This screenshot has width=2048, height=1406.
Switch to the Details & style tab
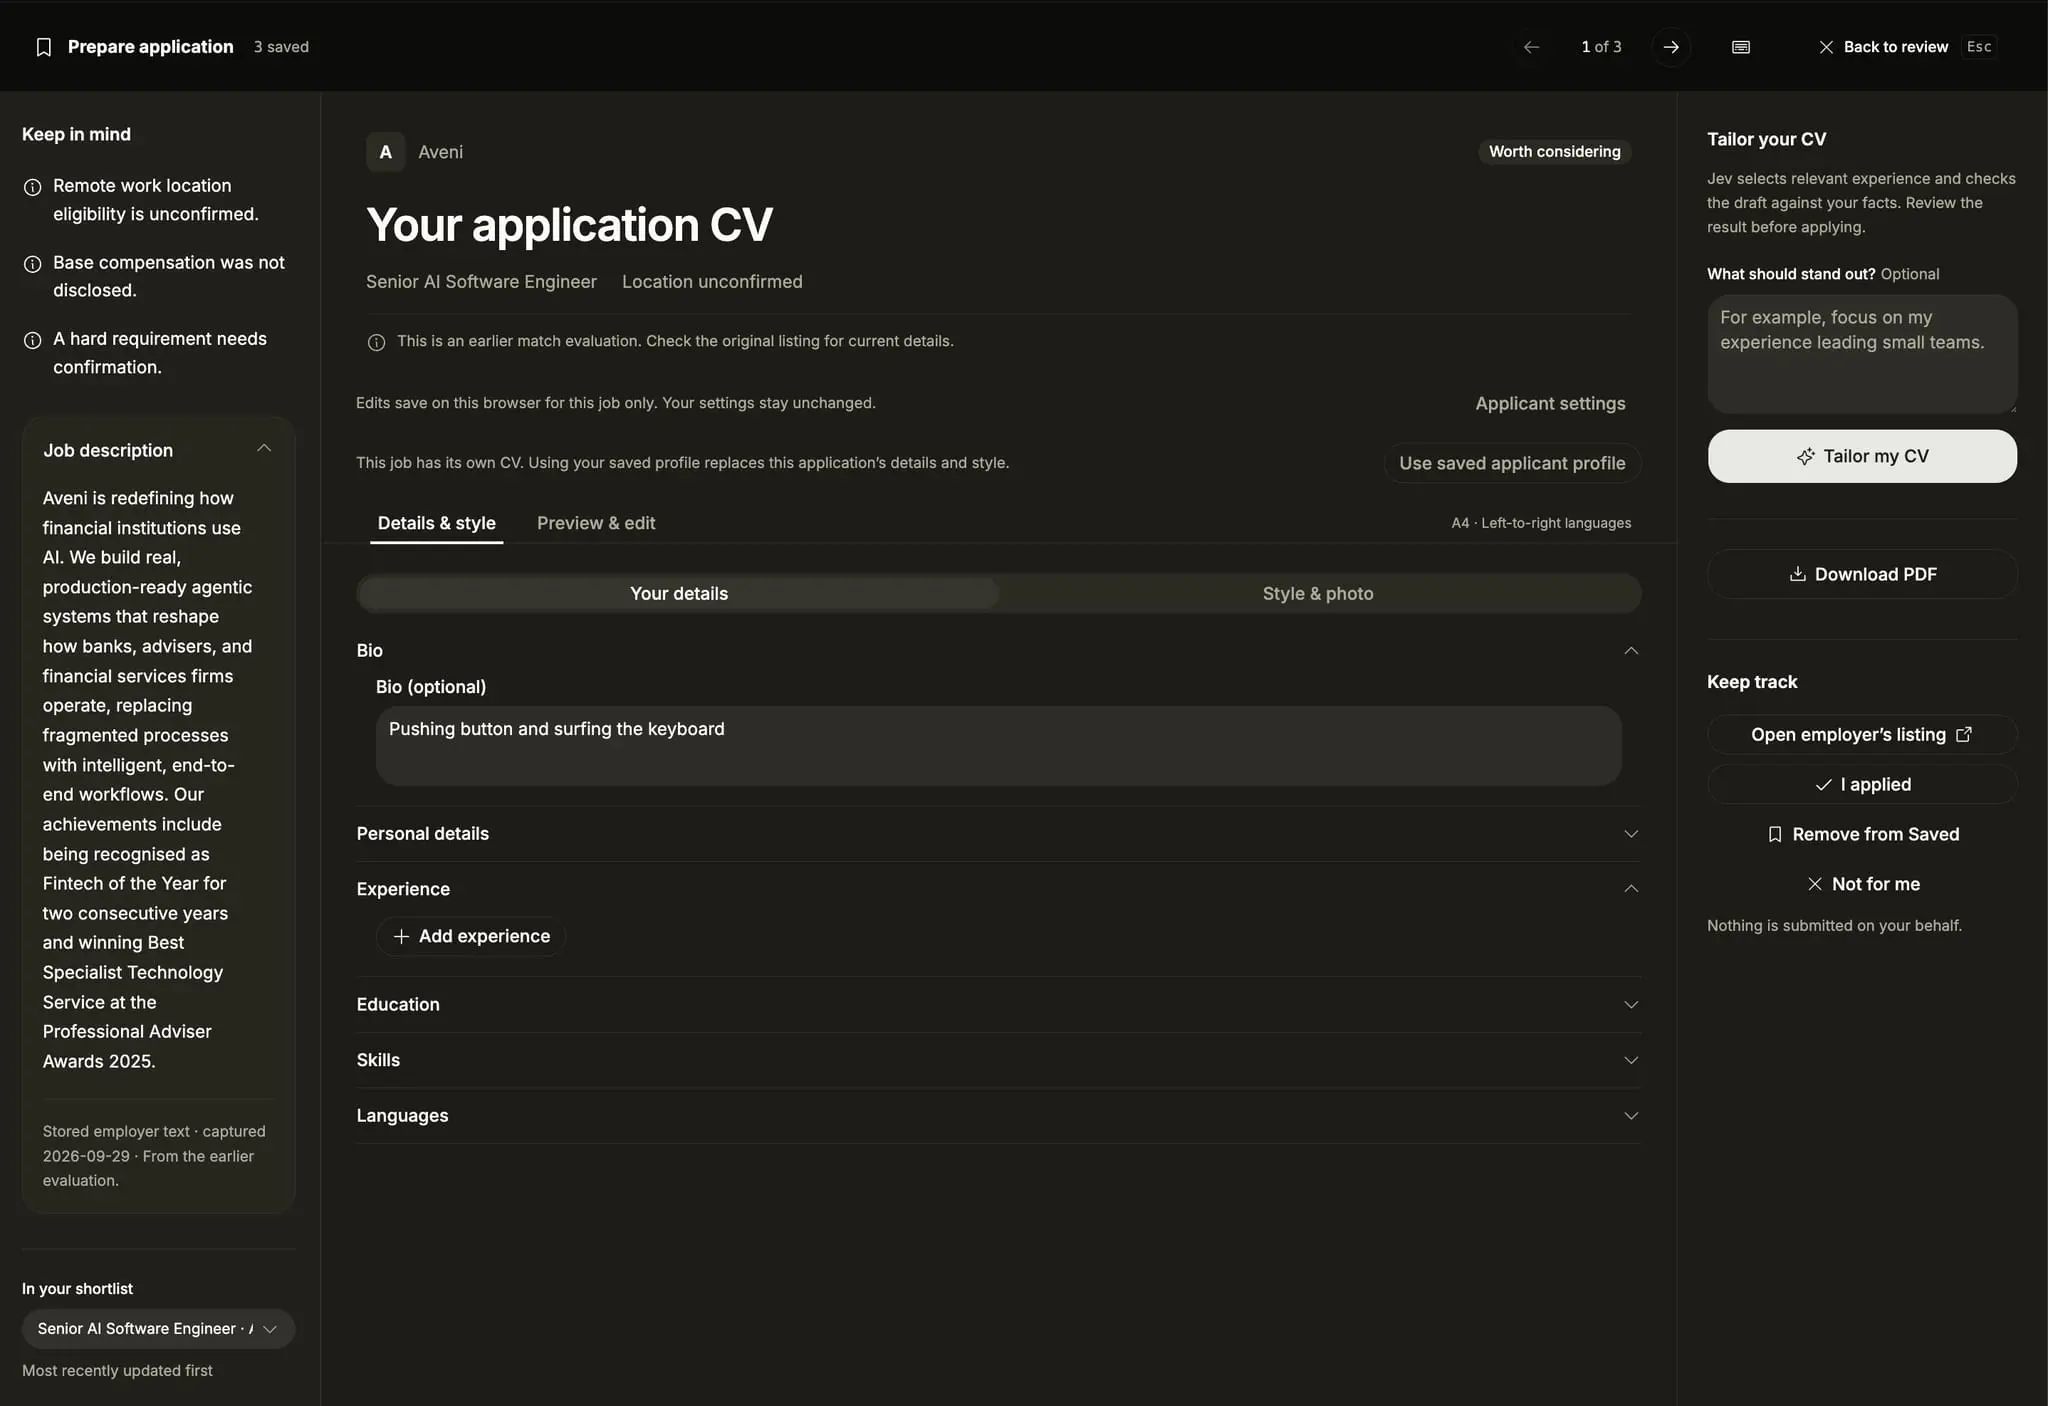pos(436,523)
